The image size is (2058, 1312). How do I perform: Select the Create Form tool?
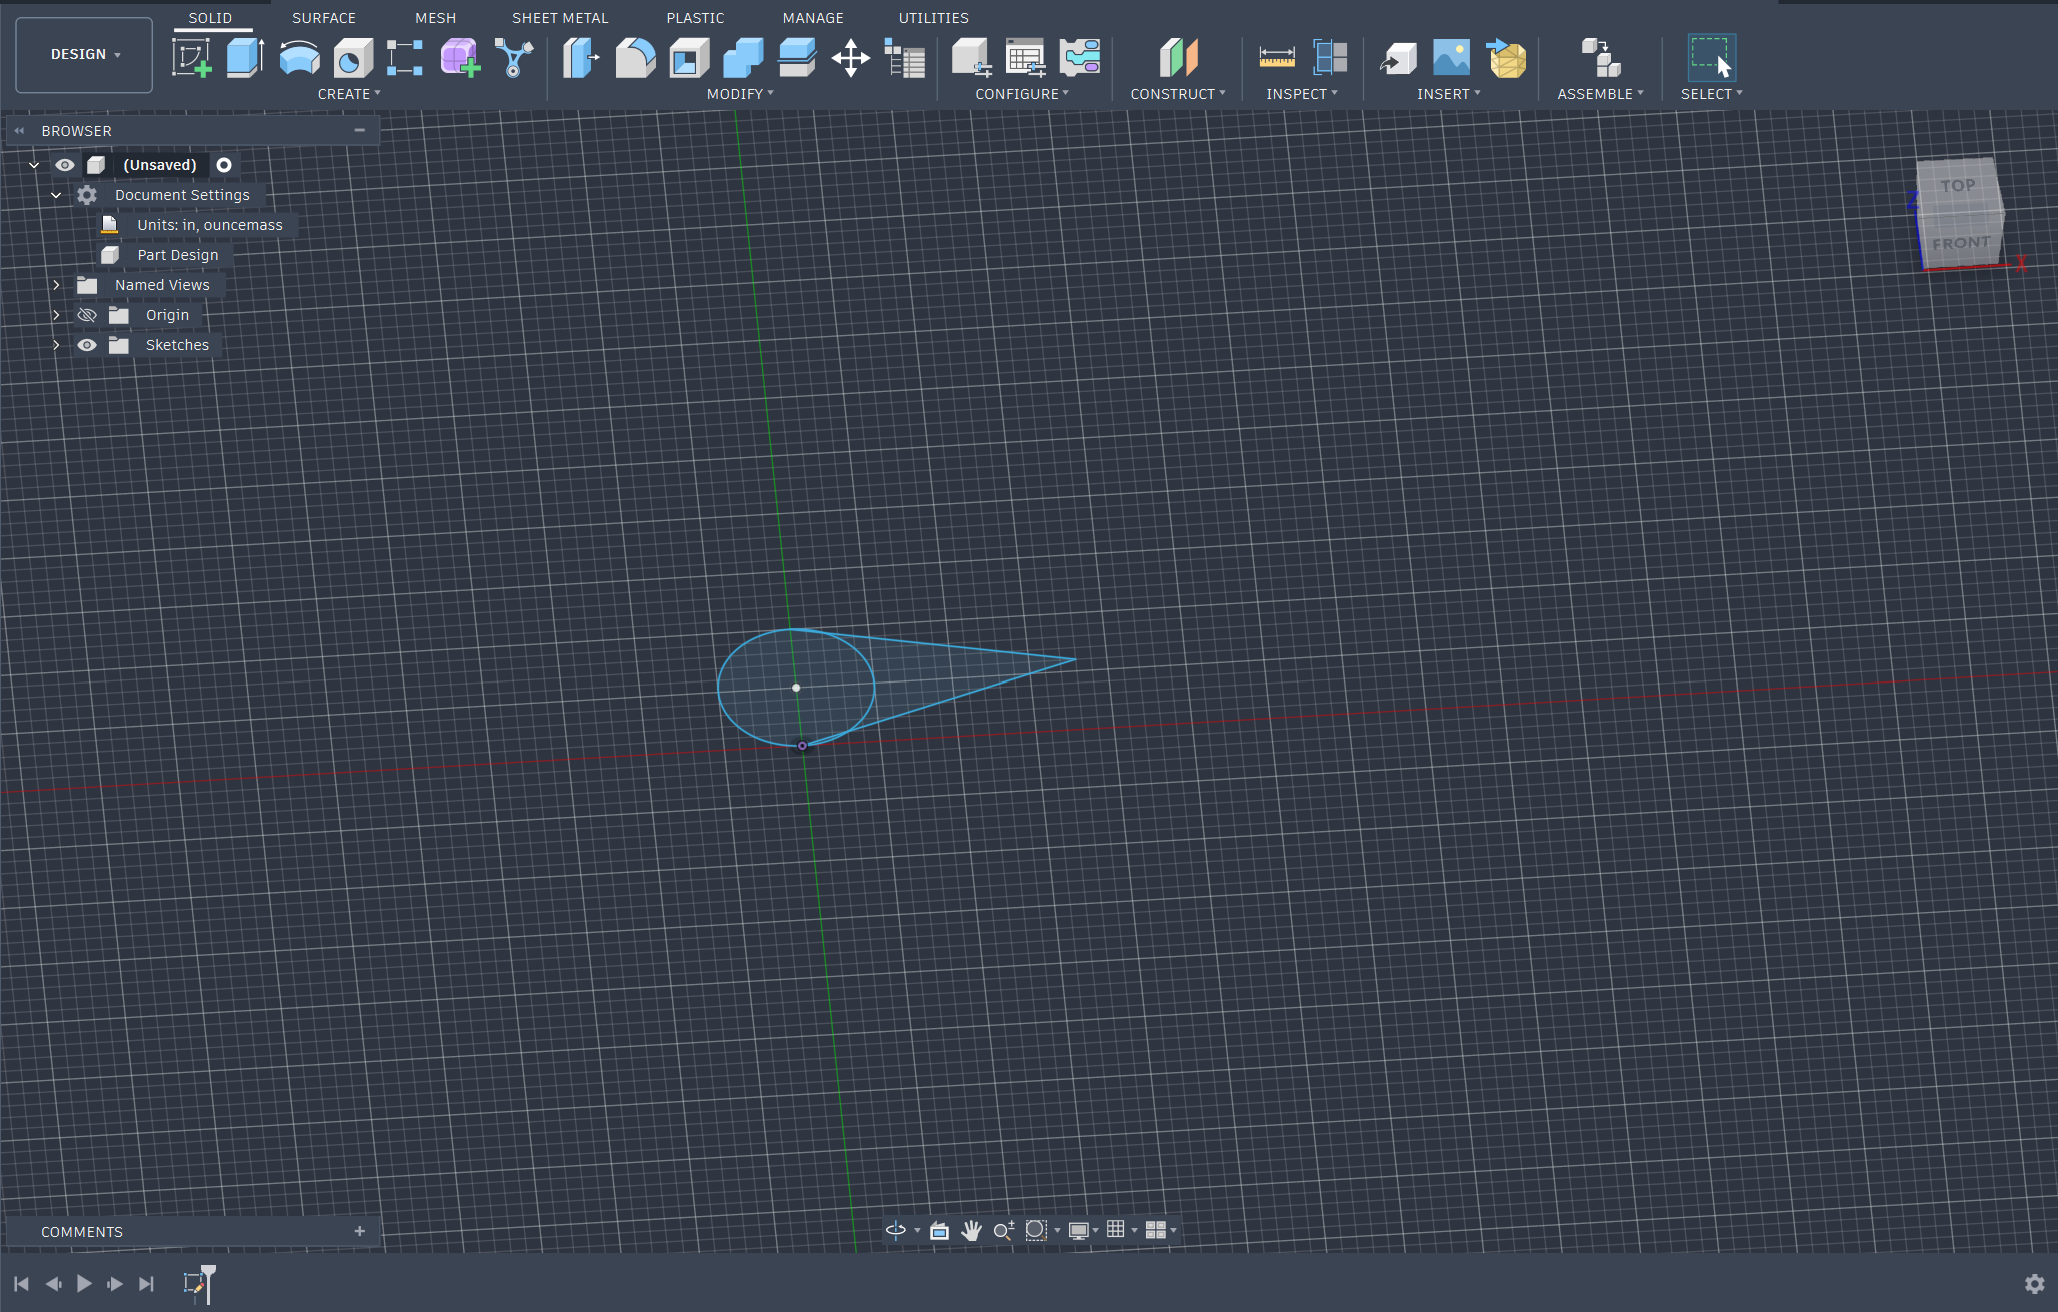point(460,58)
